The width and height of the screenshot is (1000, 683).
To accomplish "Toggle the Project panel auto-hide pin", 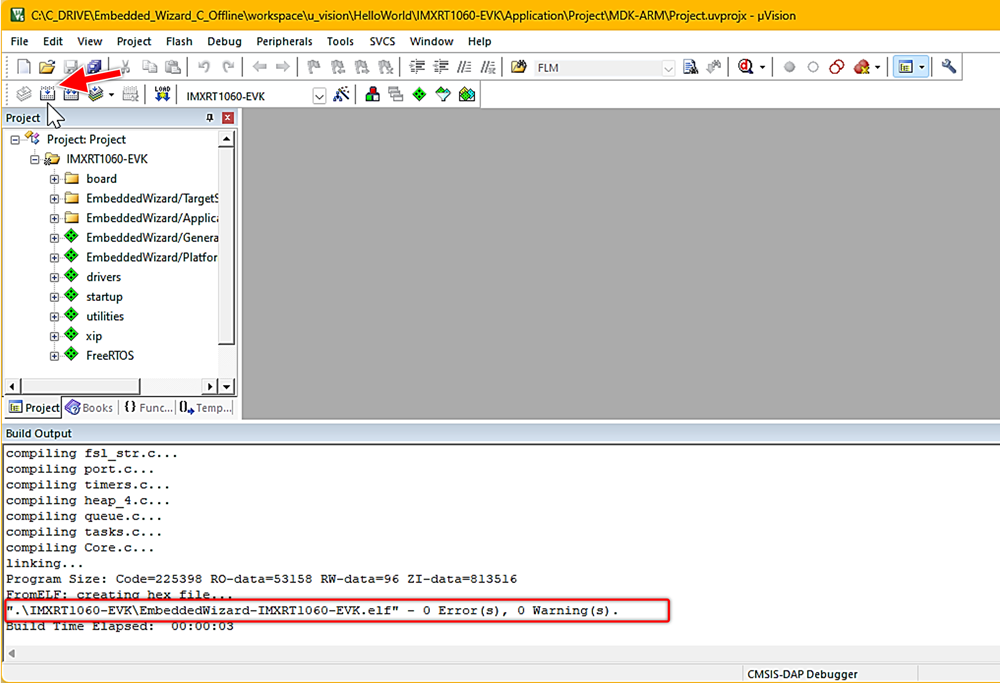I will tap(210, 118).
